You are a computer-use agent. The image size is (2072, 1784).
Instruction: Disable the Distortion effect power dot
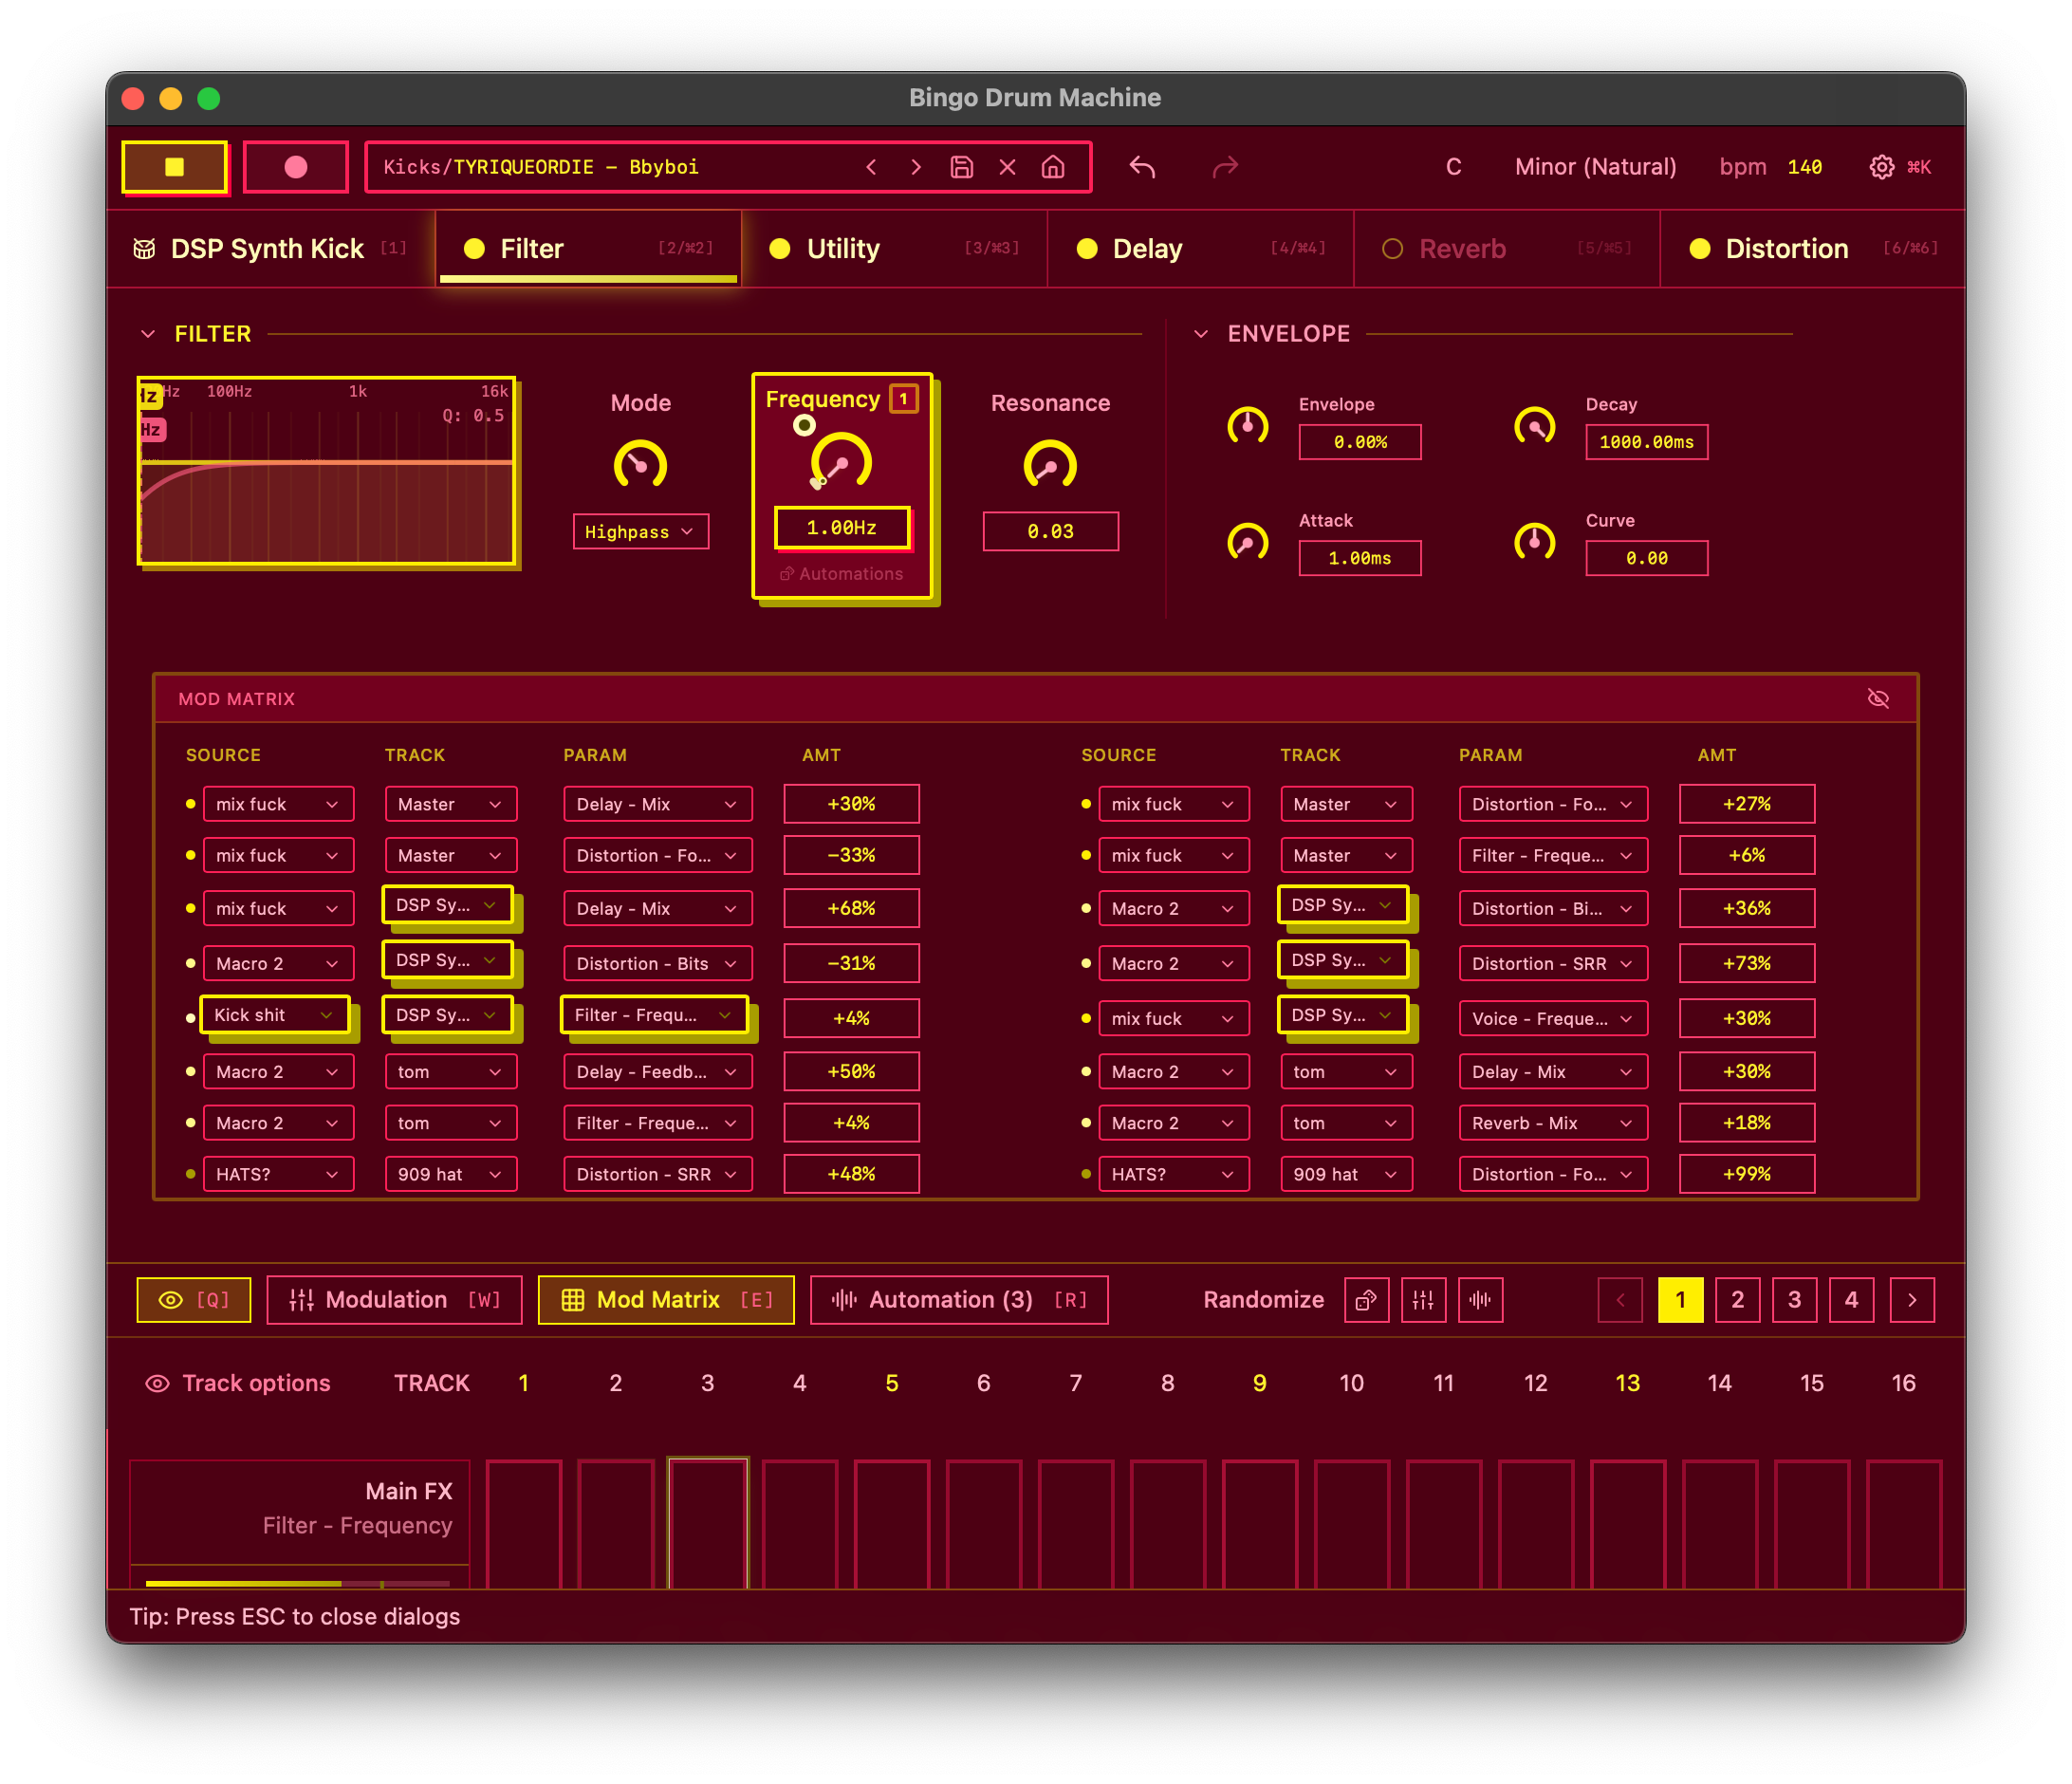[x=1699, y=249]
